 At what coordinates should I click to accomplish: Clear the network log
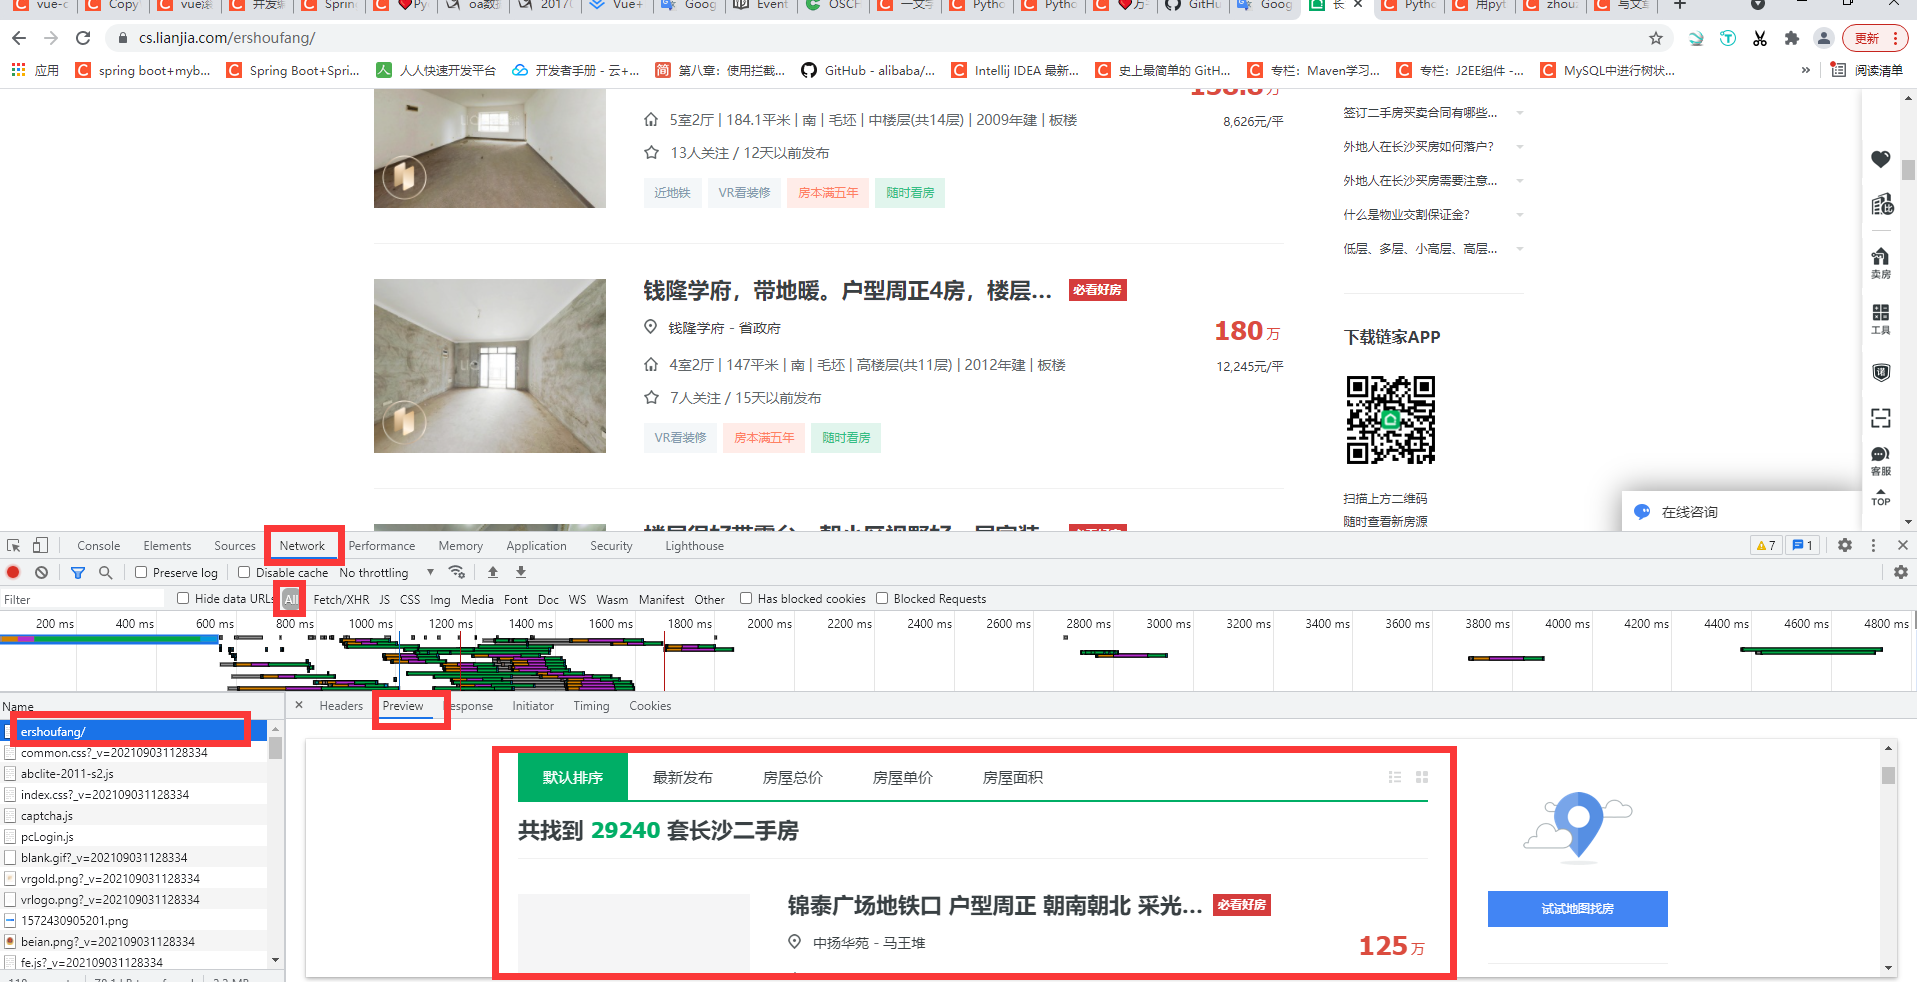[x=41, y=572]
